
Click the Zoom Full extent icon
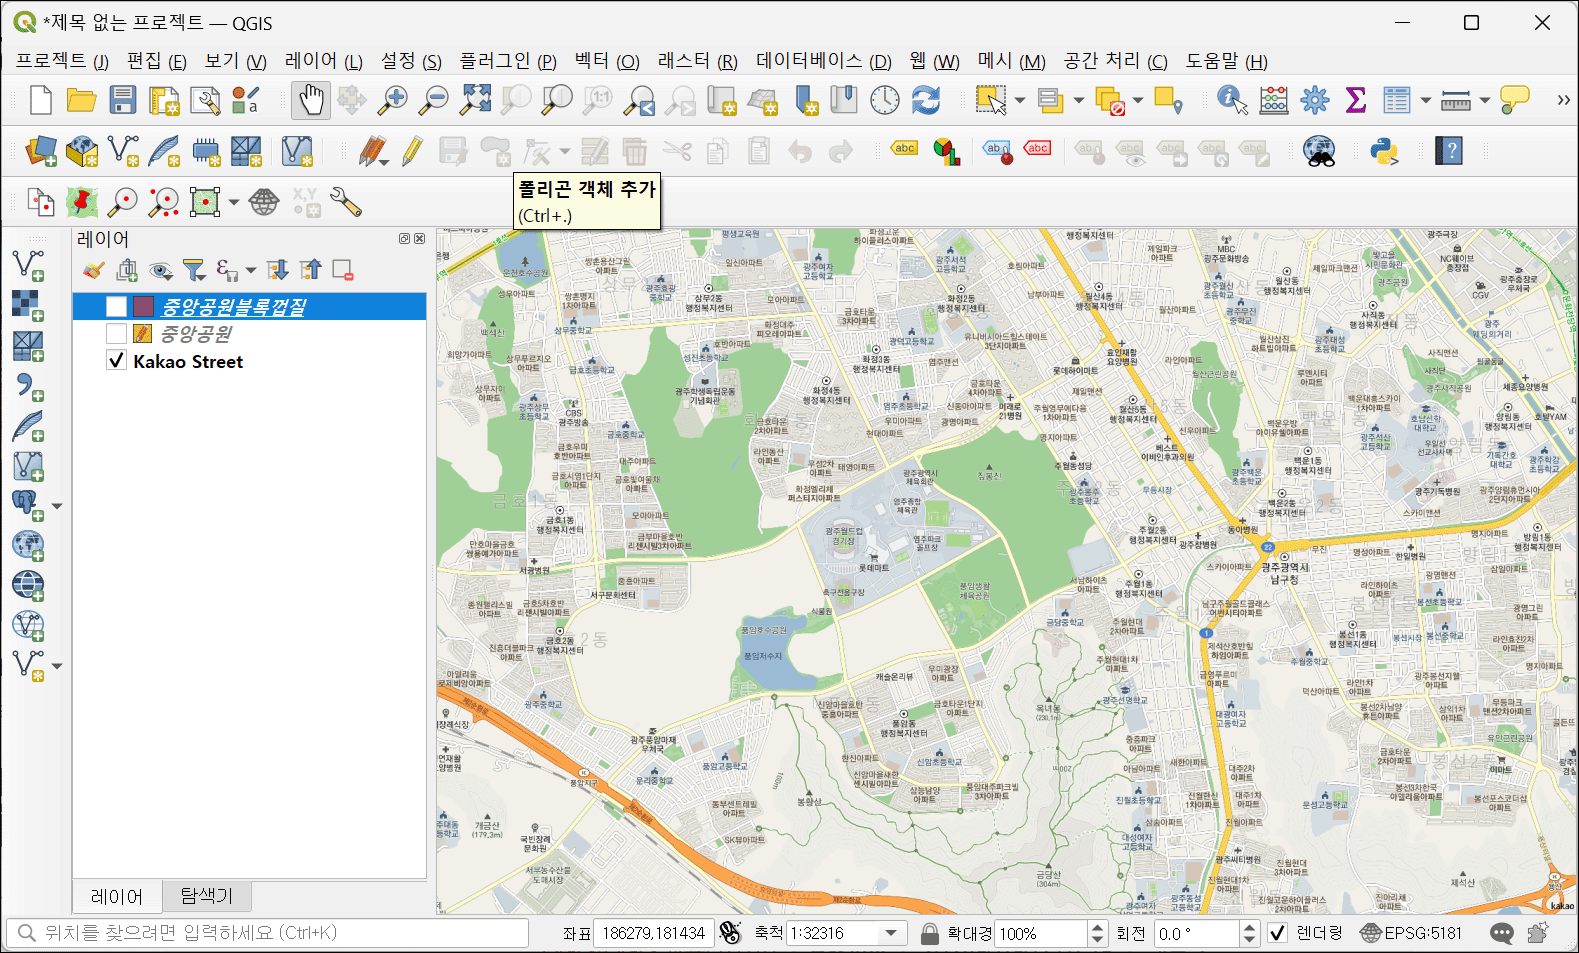475,100
